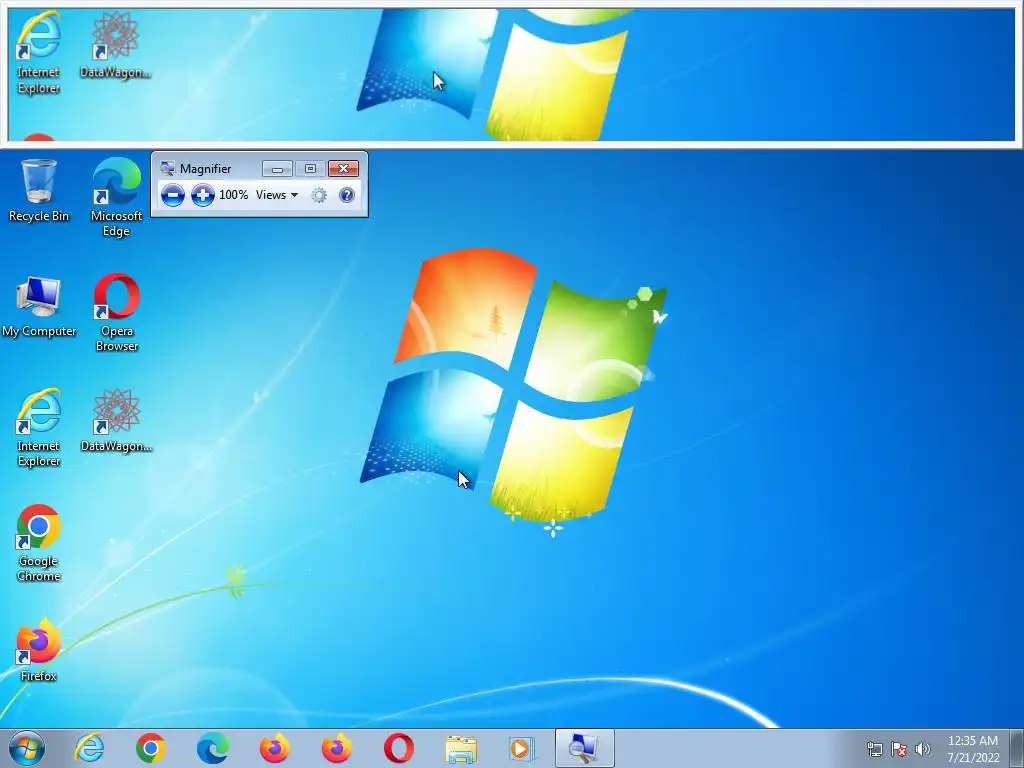
Task: Select the Opera Browser desktop shortcut
Action: 116,313
